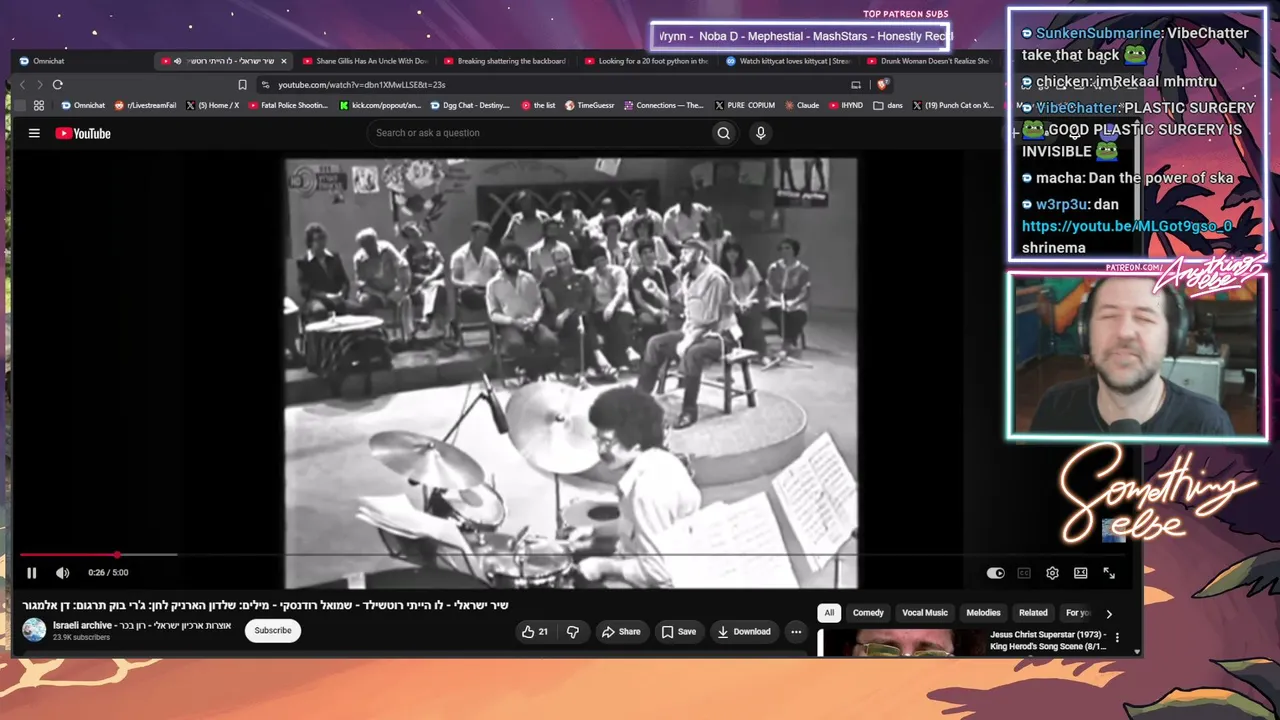Select the Related filter chip
Screen dimensions: 1280x720
(x=1033, y=613)
